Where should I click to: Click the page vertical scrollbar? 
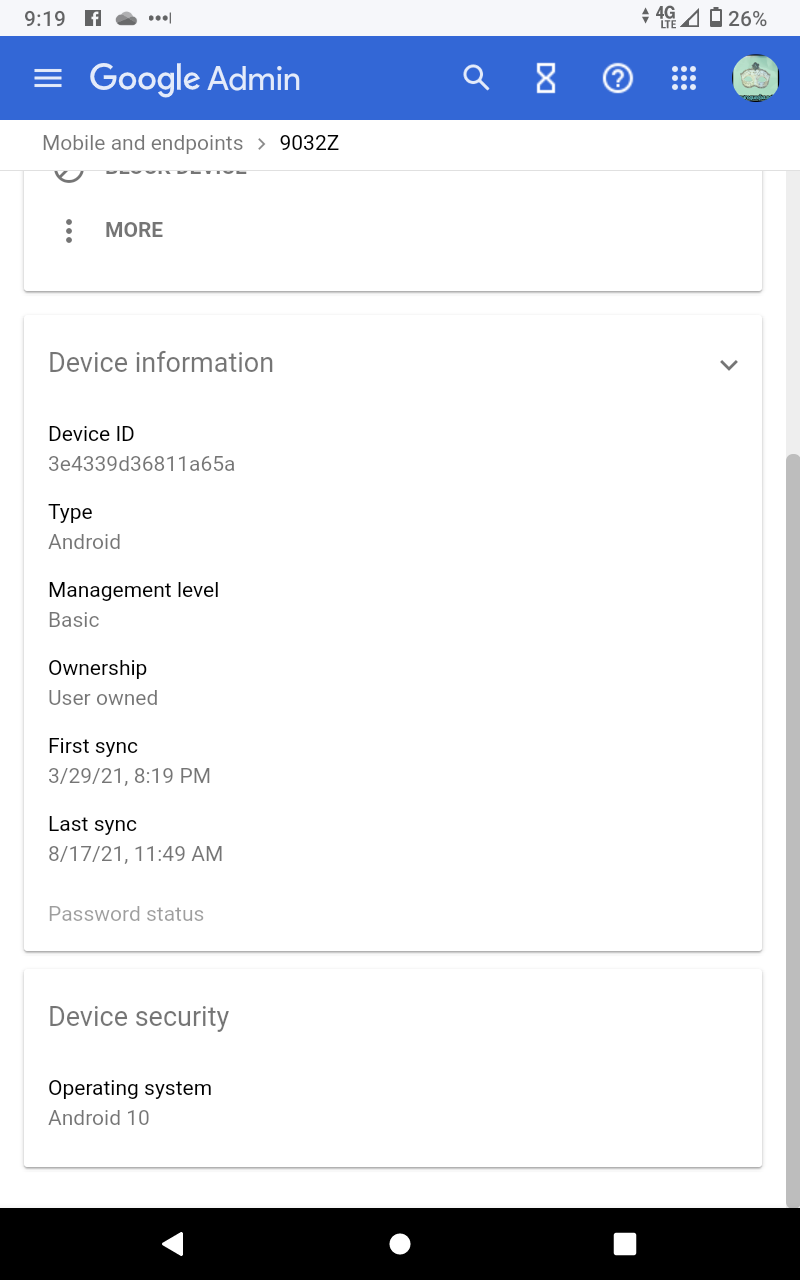click(792, 820)
